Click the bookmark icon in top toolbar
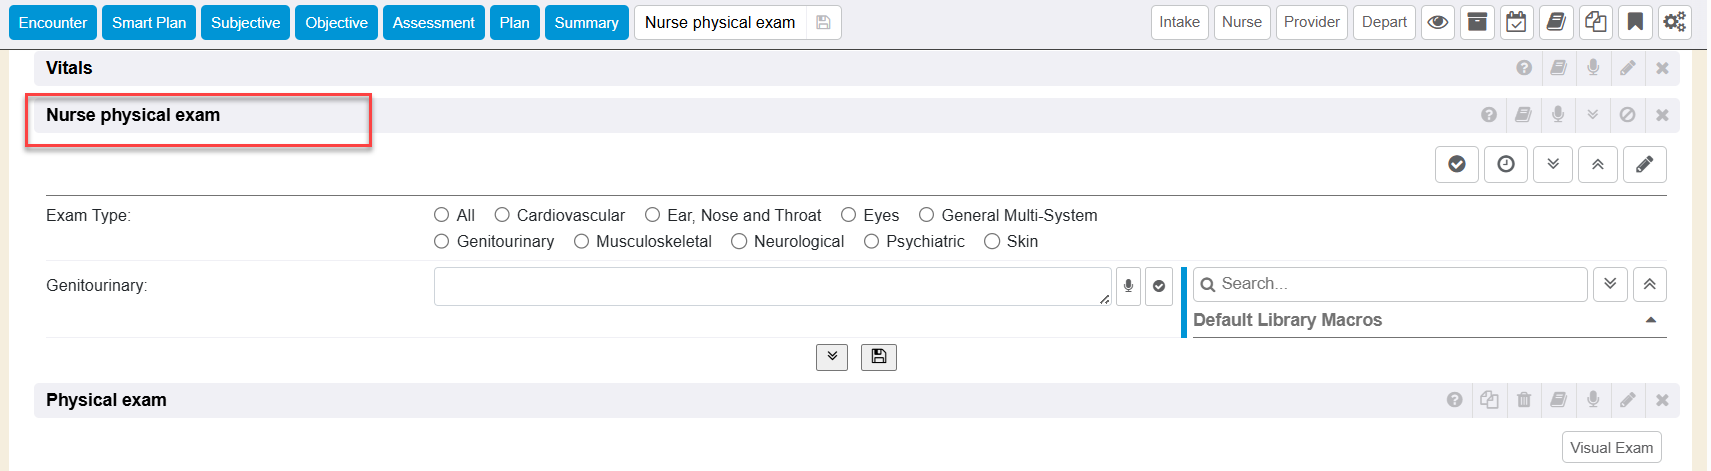Viewport: 1711px width, 471px height. tap(1635, 22)
